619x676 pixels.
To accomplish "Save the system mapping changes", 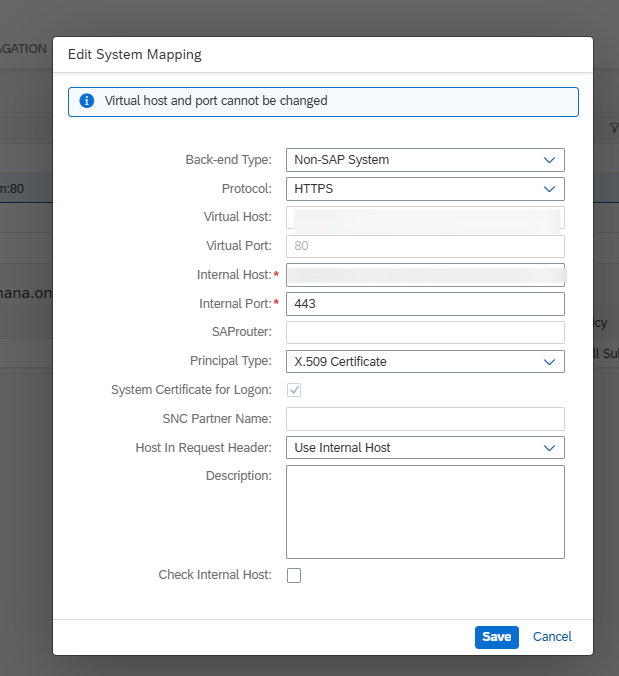I will click(x=497, y=637).
